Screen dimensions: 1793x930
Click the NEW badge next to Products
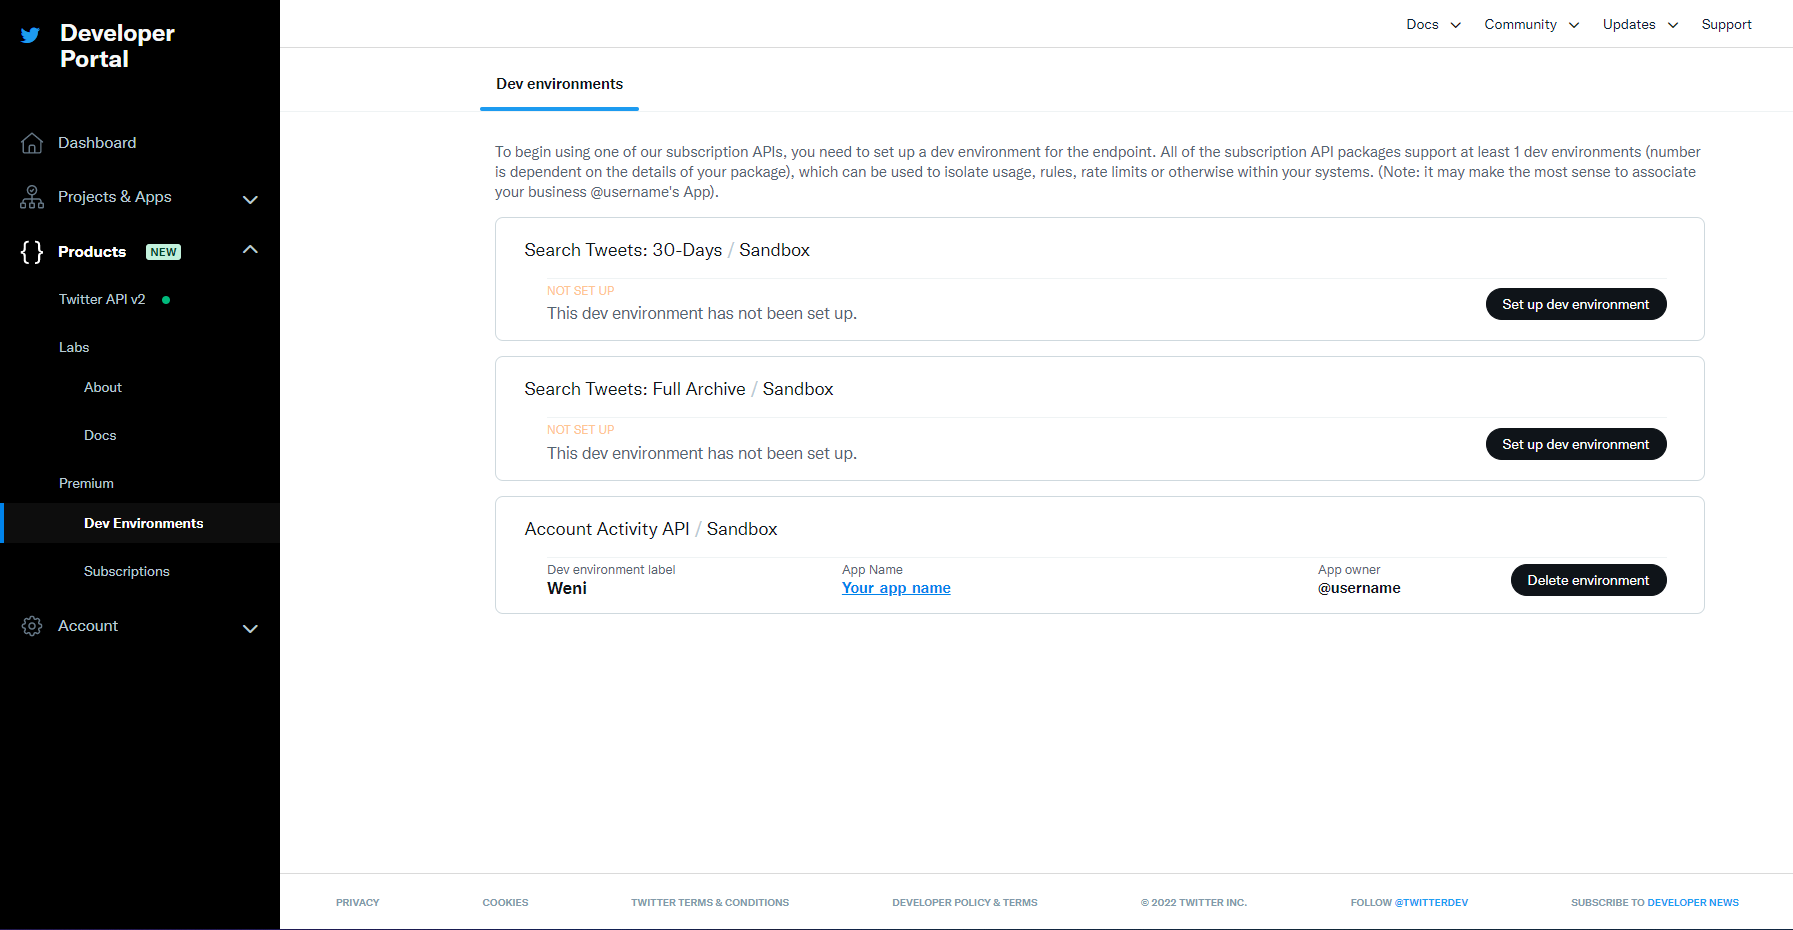(x=163, y=252)
